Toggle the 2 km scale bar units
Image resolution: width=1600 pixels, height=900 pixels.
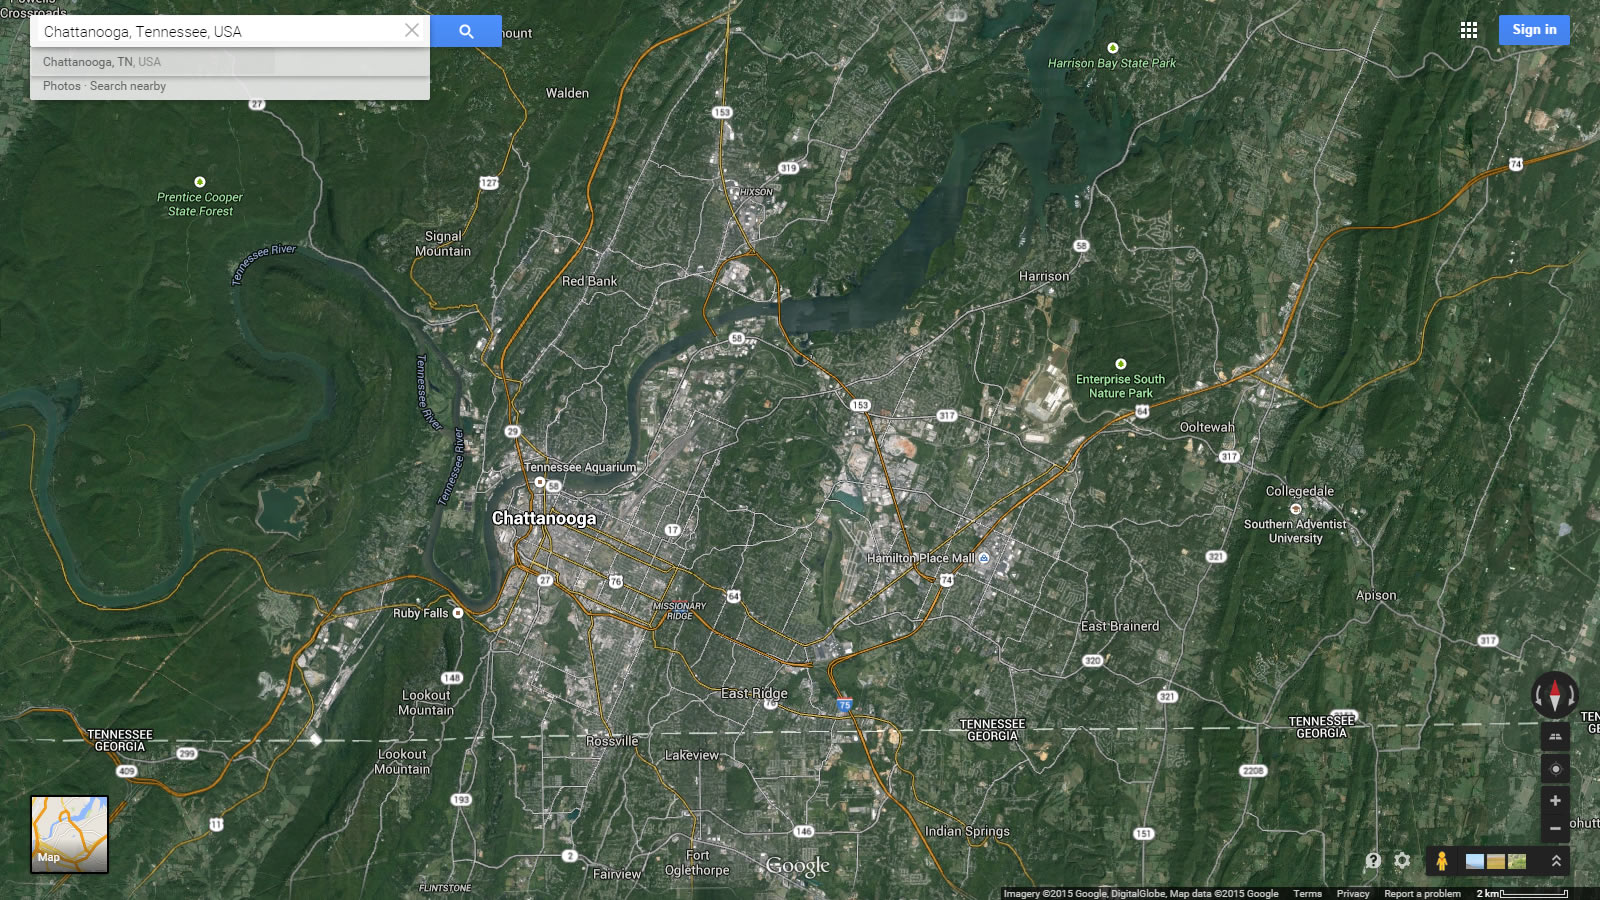(x=1522, y=893)
